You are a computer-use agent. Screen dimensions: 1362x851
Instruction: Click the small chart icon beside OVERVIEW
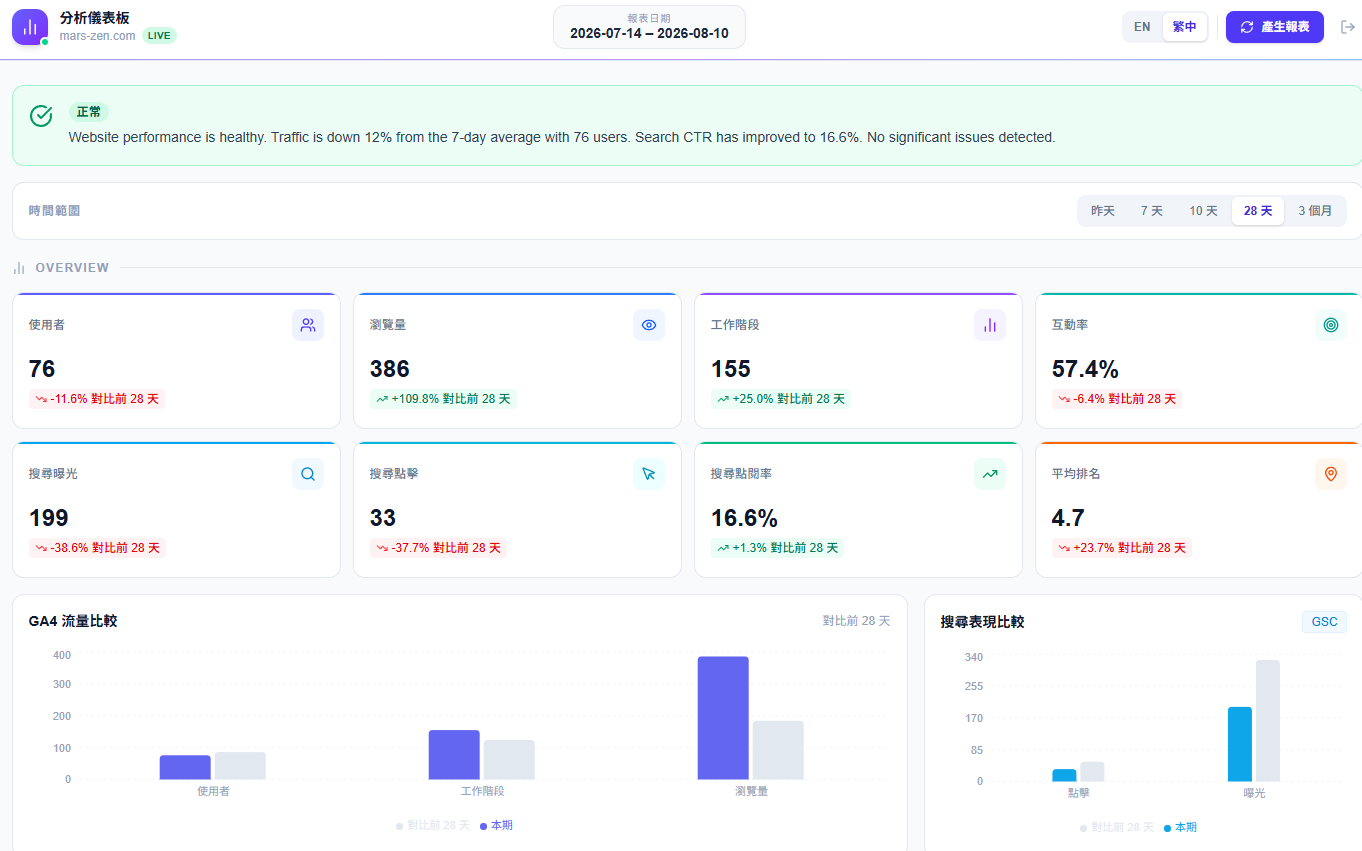tap(19, 268)
